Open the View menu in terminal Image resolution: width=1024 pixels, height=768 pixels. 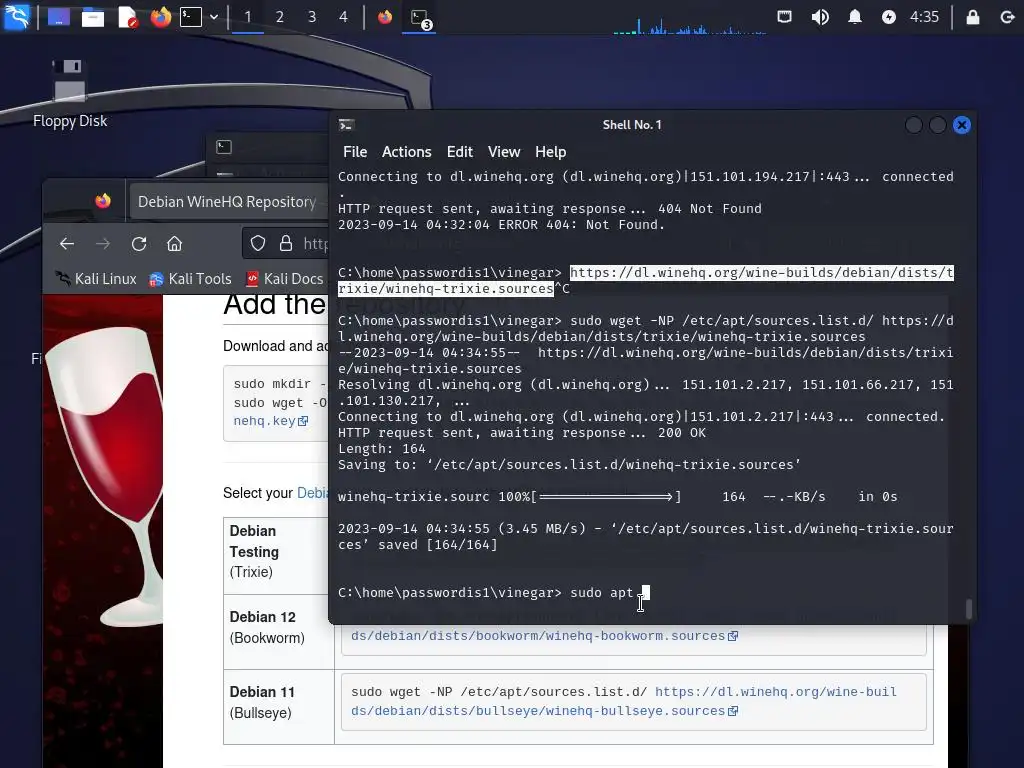click(504, 152)
